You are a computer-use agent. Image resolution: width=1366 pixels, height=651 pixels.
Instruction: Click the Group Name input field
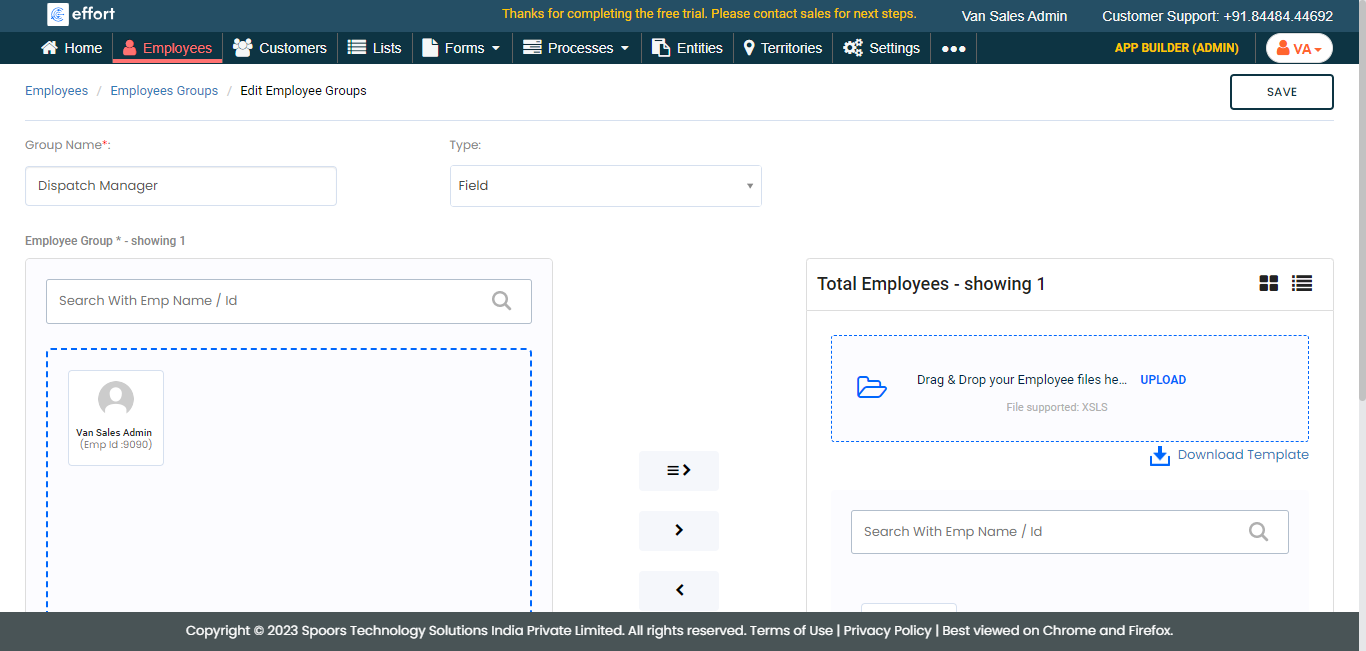pos(181,186)
